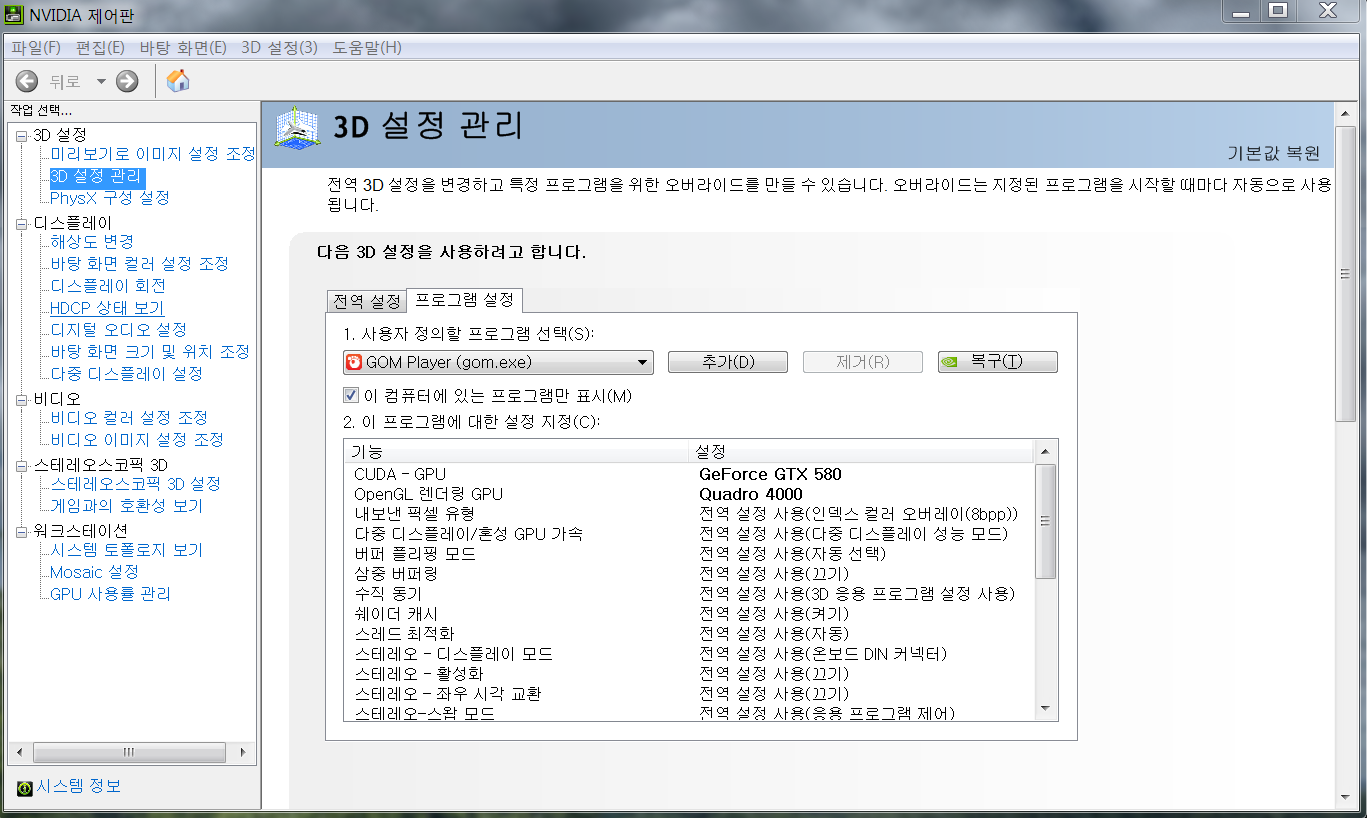
Task: Collapse the 비디오 tree node
Action: click(x=22, y=400)
